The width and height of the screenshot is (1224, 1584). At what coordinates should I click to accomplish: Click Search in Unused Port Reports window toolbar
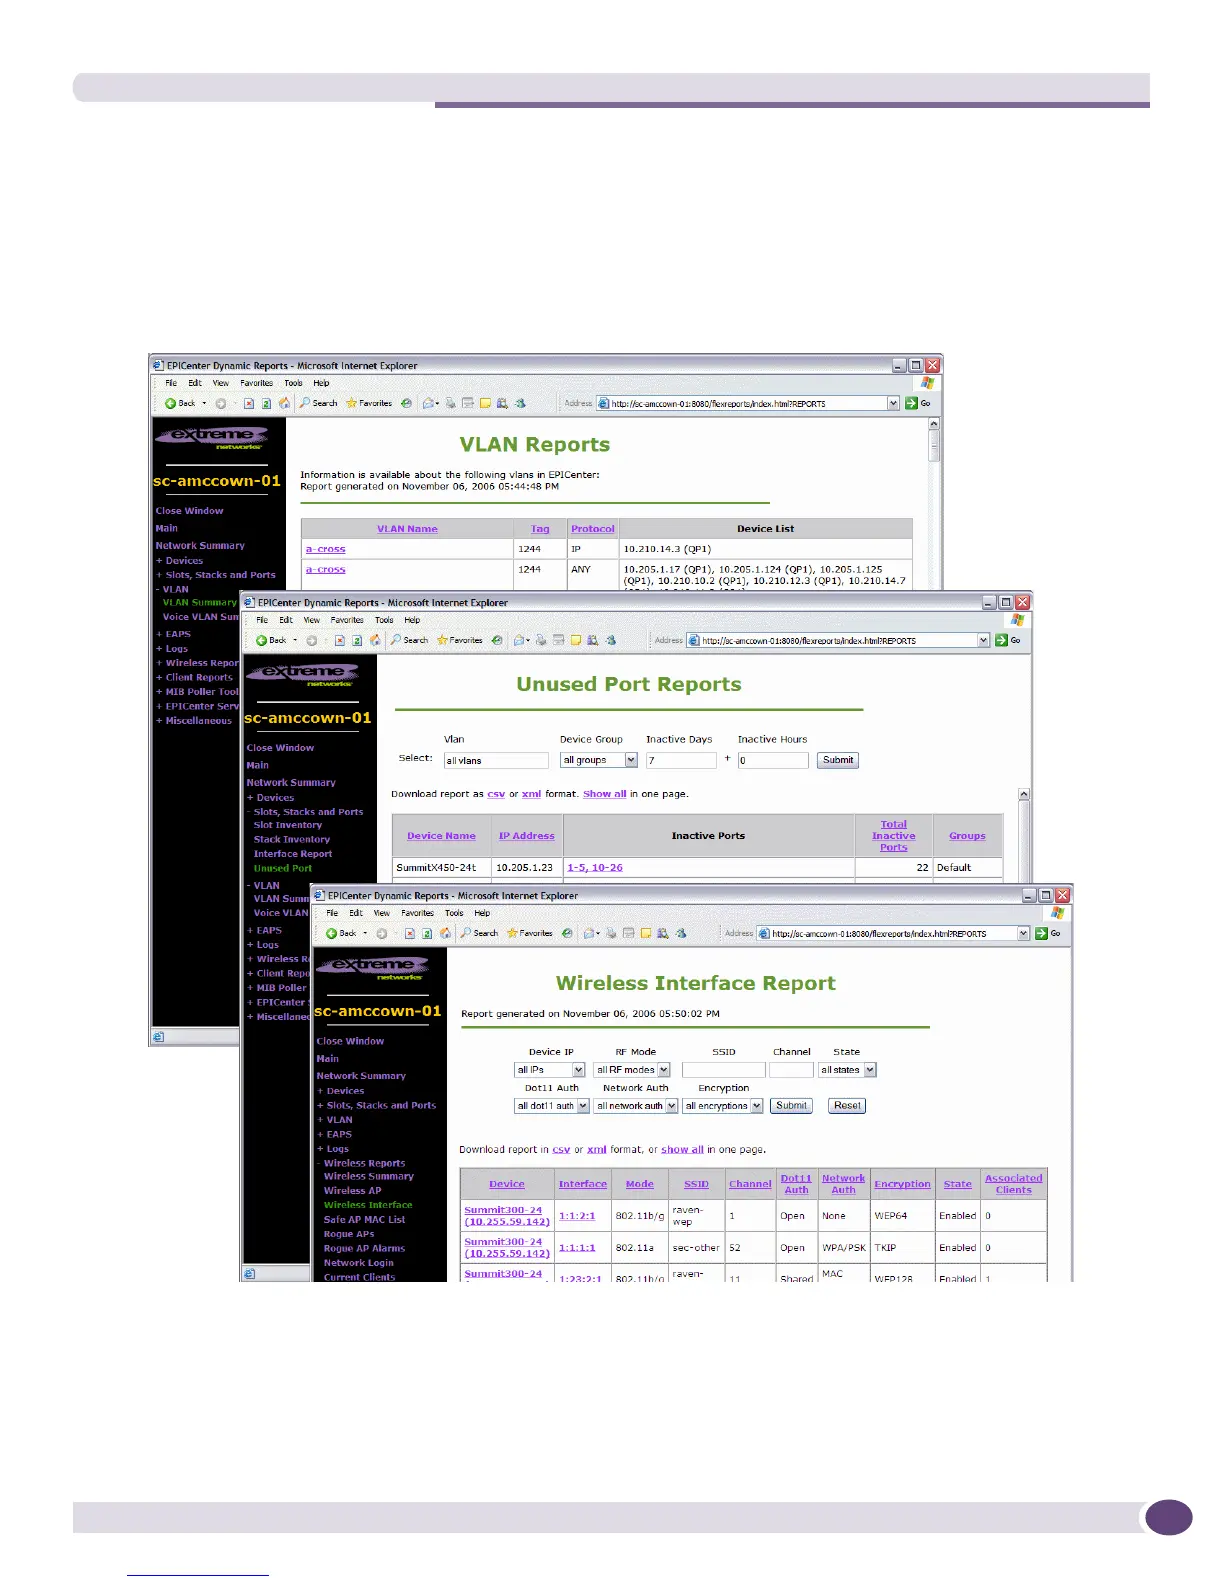pyautogui.click(x=409, y=640)
